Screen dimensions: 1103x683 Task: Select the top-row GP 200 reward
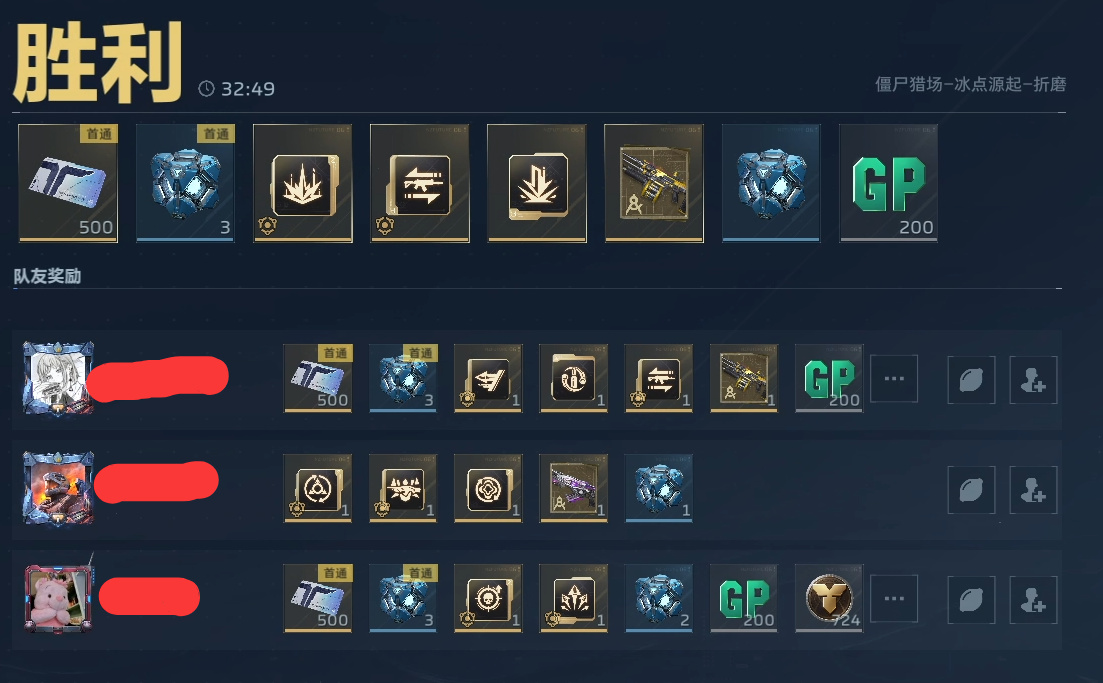[x=888, y=184]
